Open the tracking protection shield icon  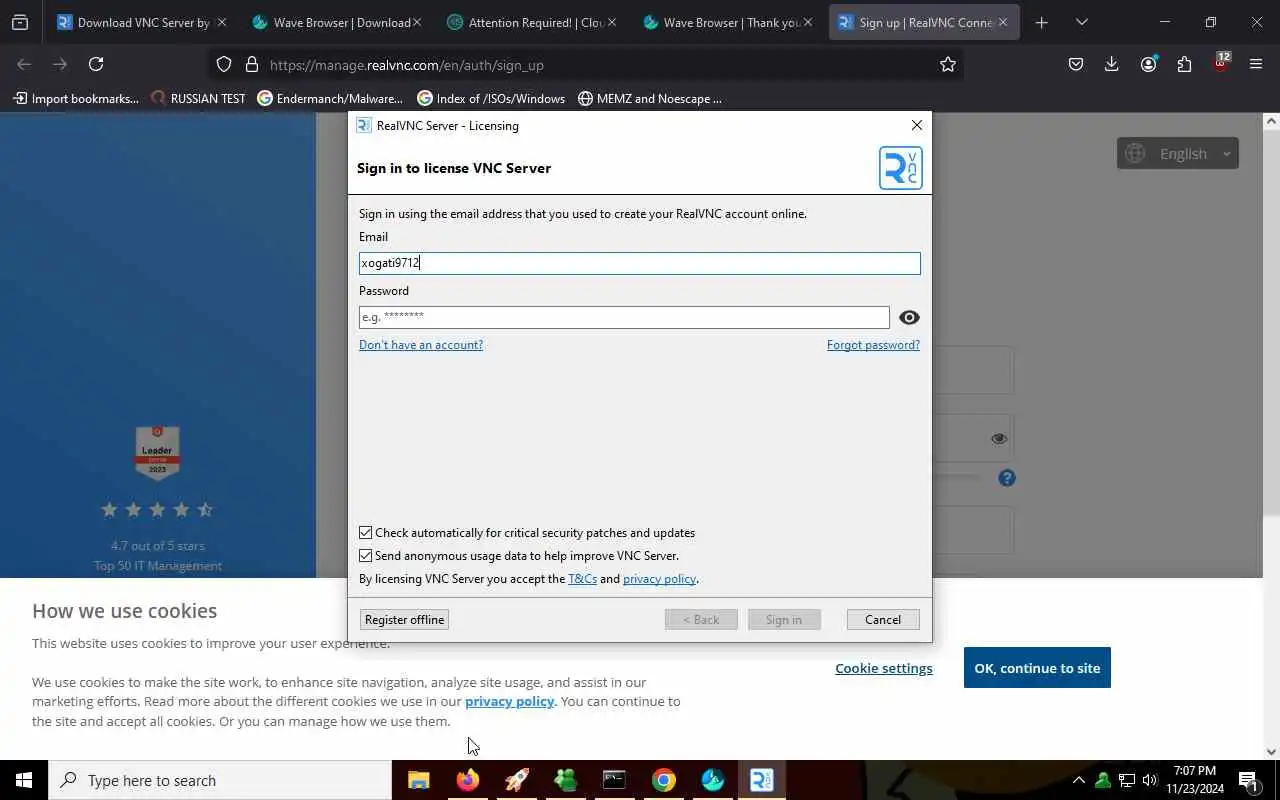(x=224, y=64)
